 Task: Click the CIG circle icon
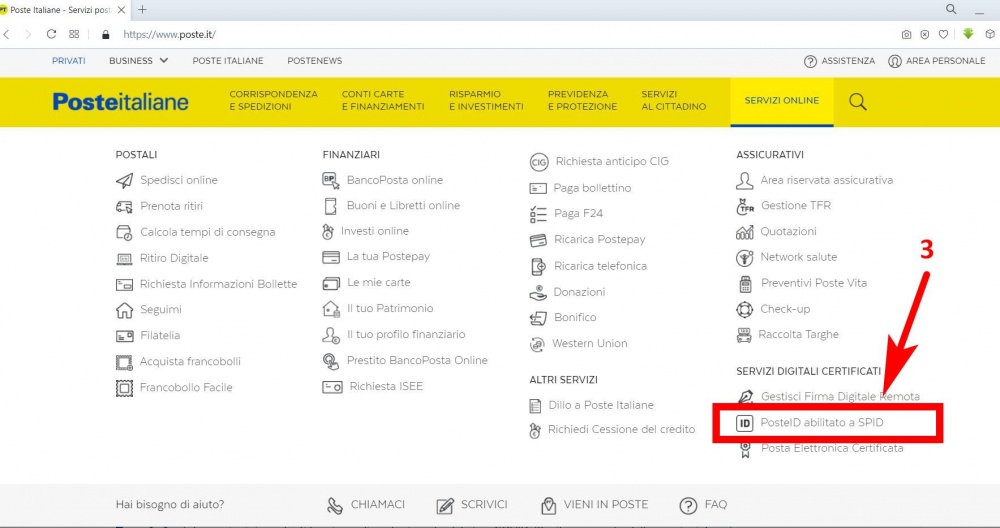coord(539,162)
